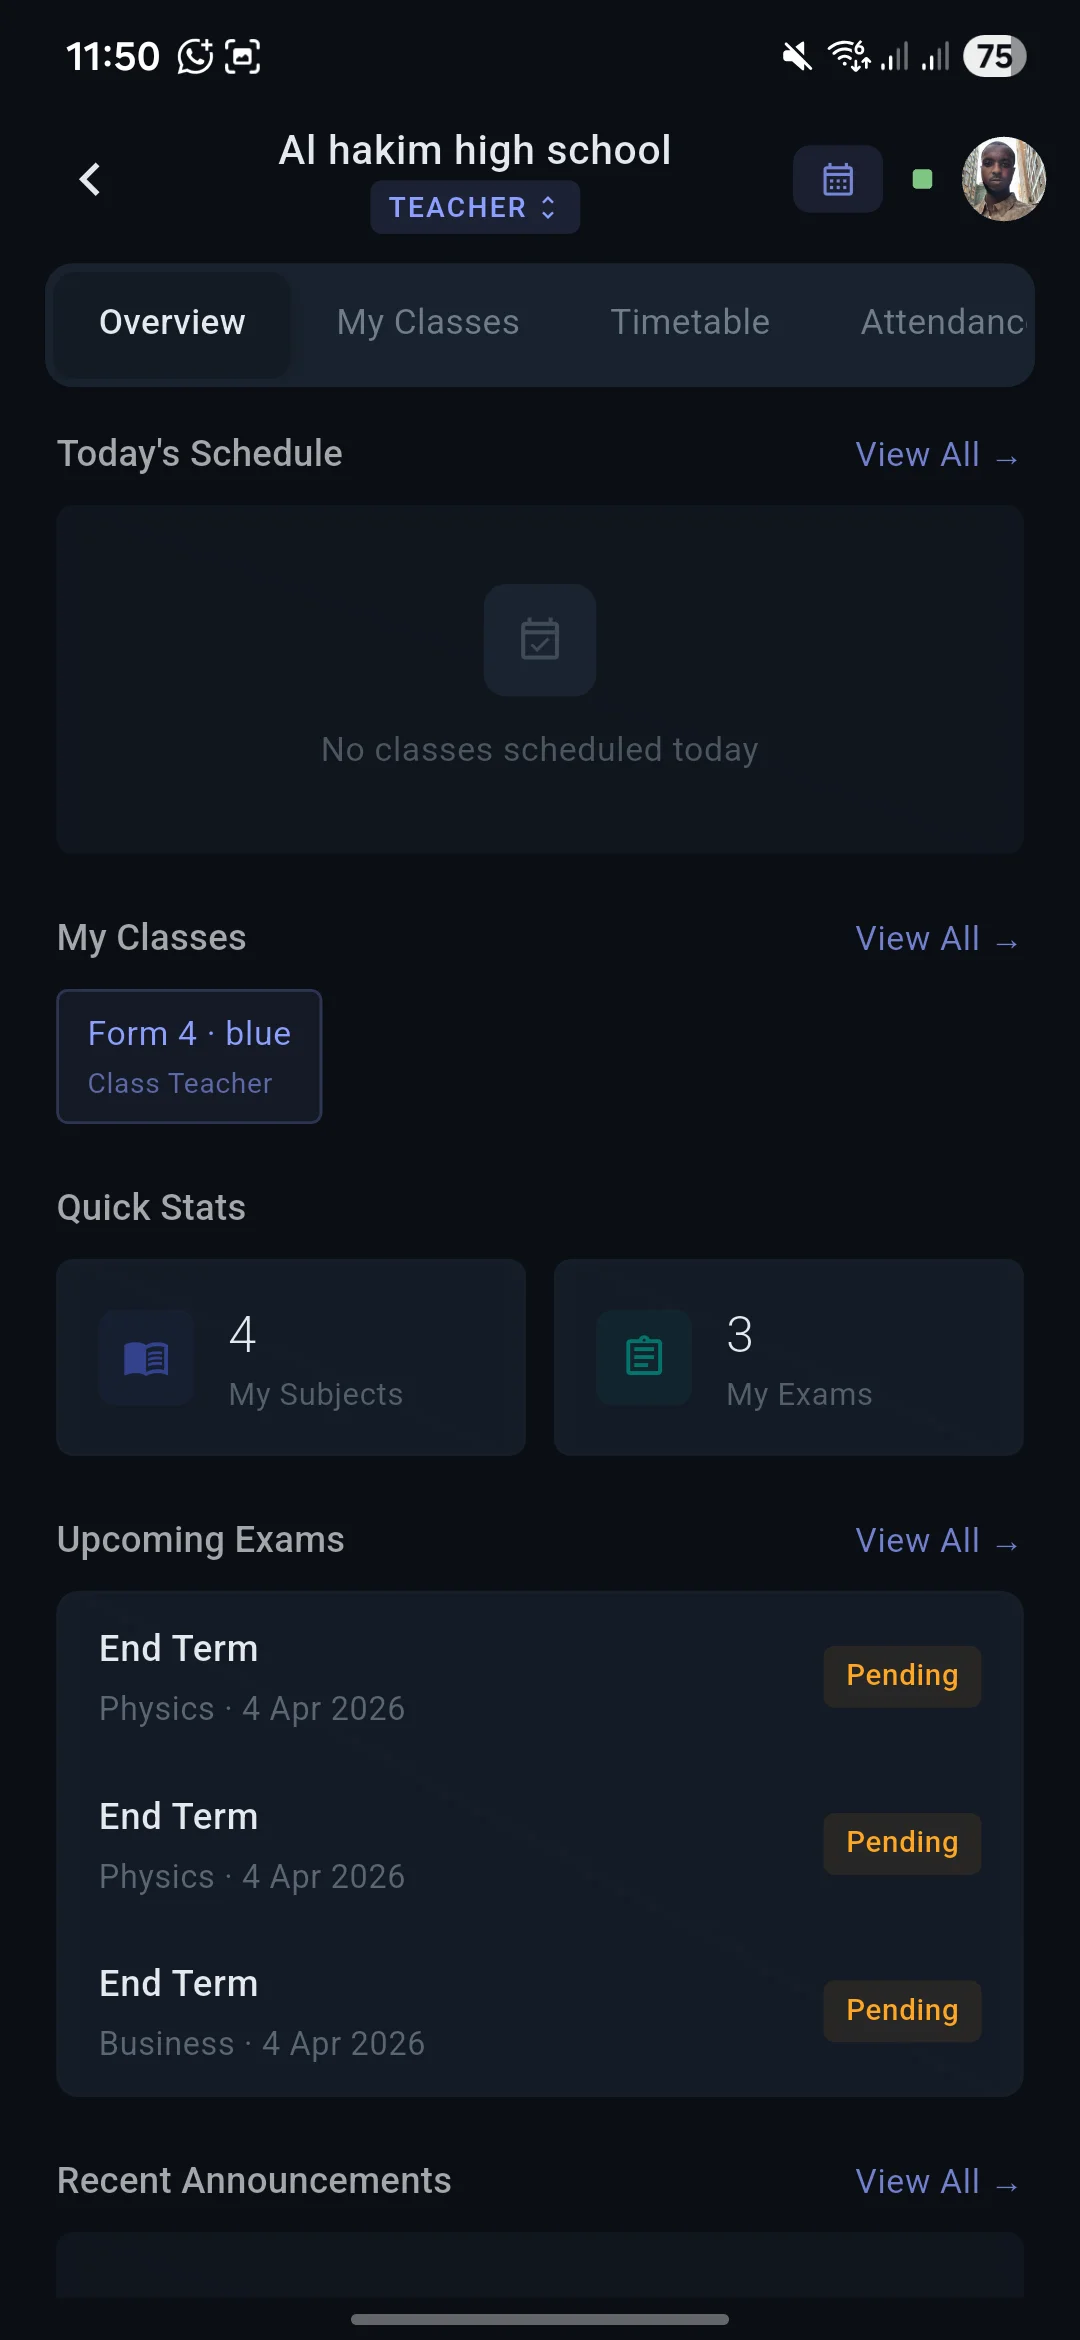Stay on the Overview tab
This screenshot has height=2340, width=1080.
tap(171, 322)
